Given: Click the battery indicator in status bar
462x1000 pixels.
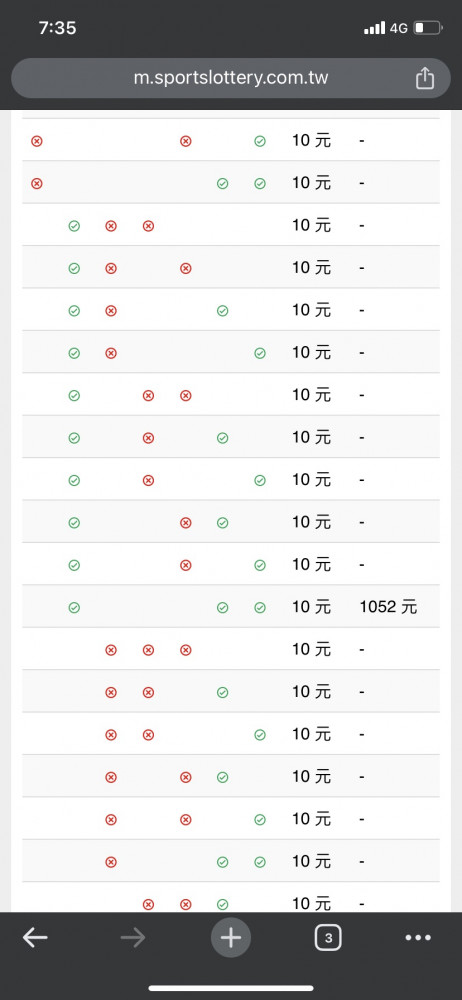Looking at the screenshot, I should click(428, 28).
